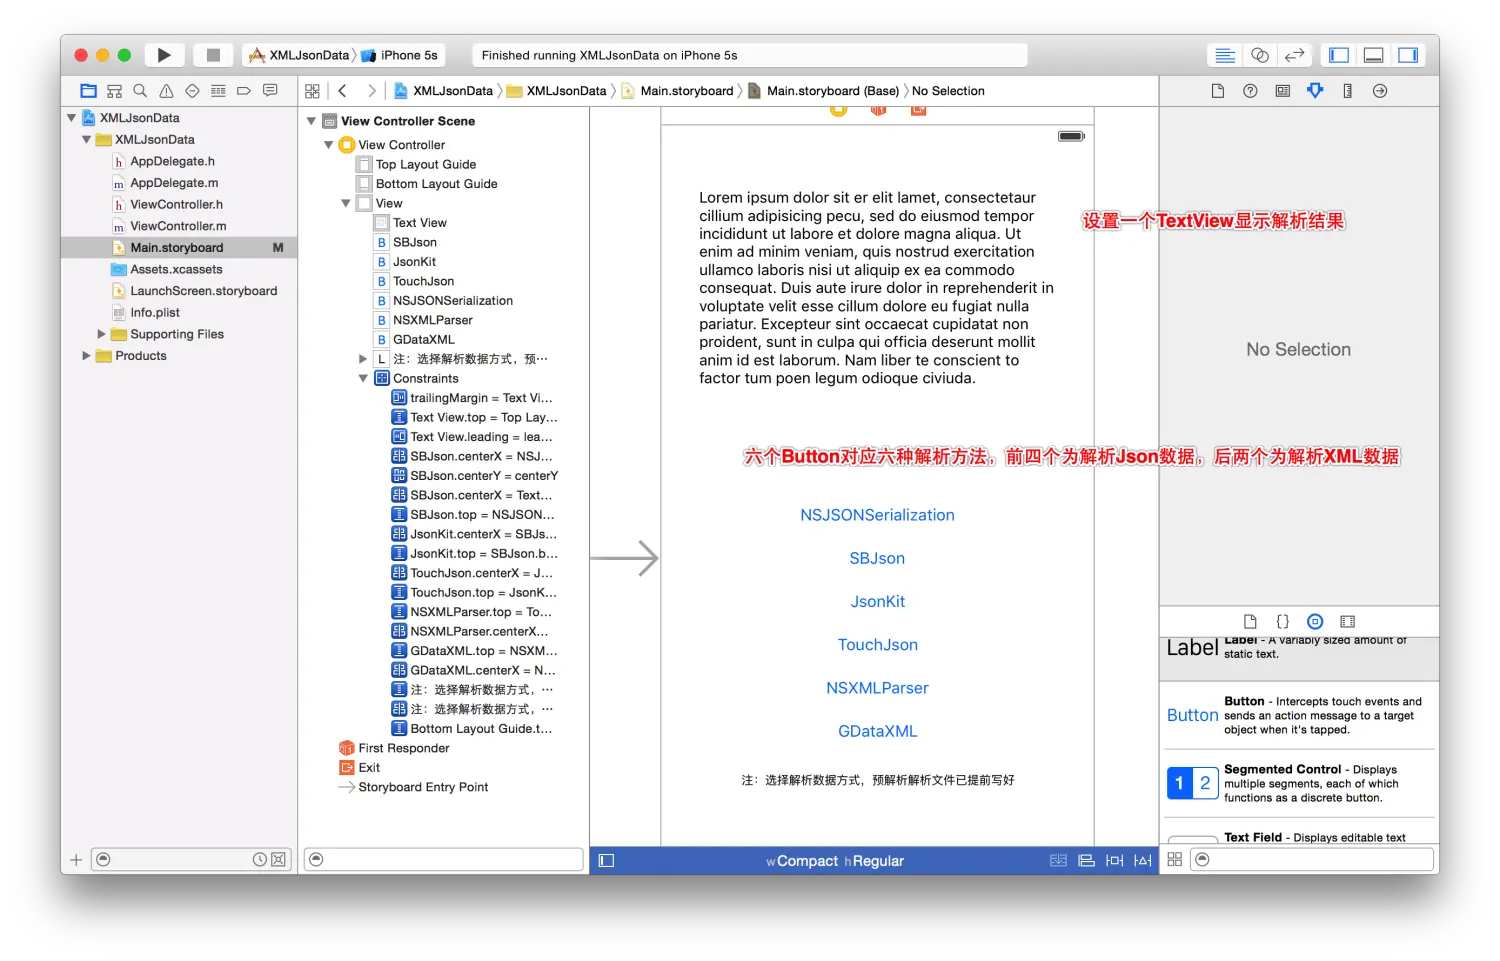Screen dimensions: 1500x961
Task: Open the Debug navigator
Action: [218, 91]
